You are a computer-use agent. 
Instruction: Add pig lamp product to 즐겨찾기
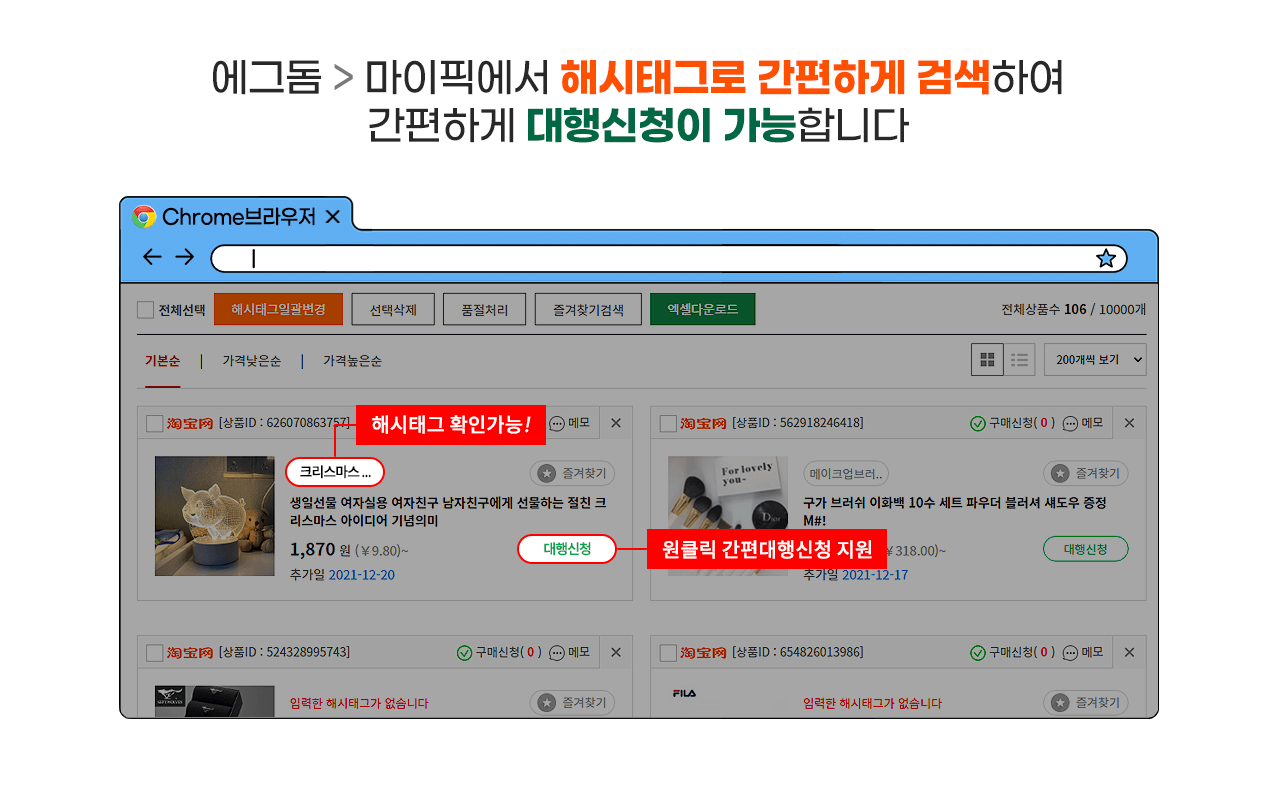(x=572, y=474)
